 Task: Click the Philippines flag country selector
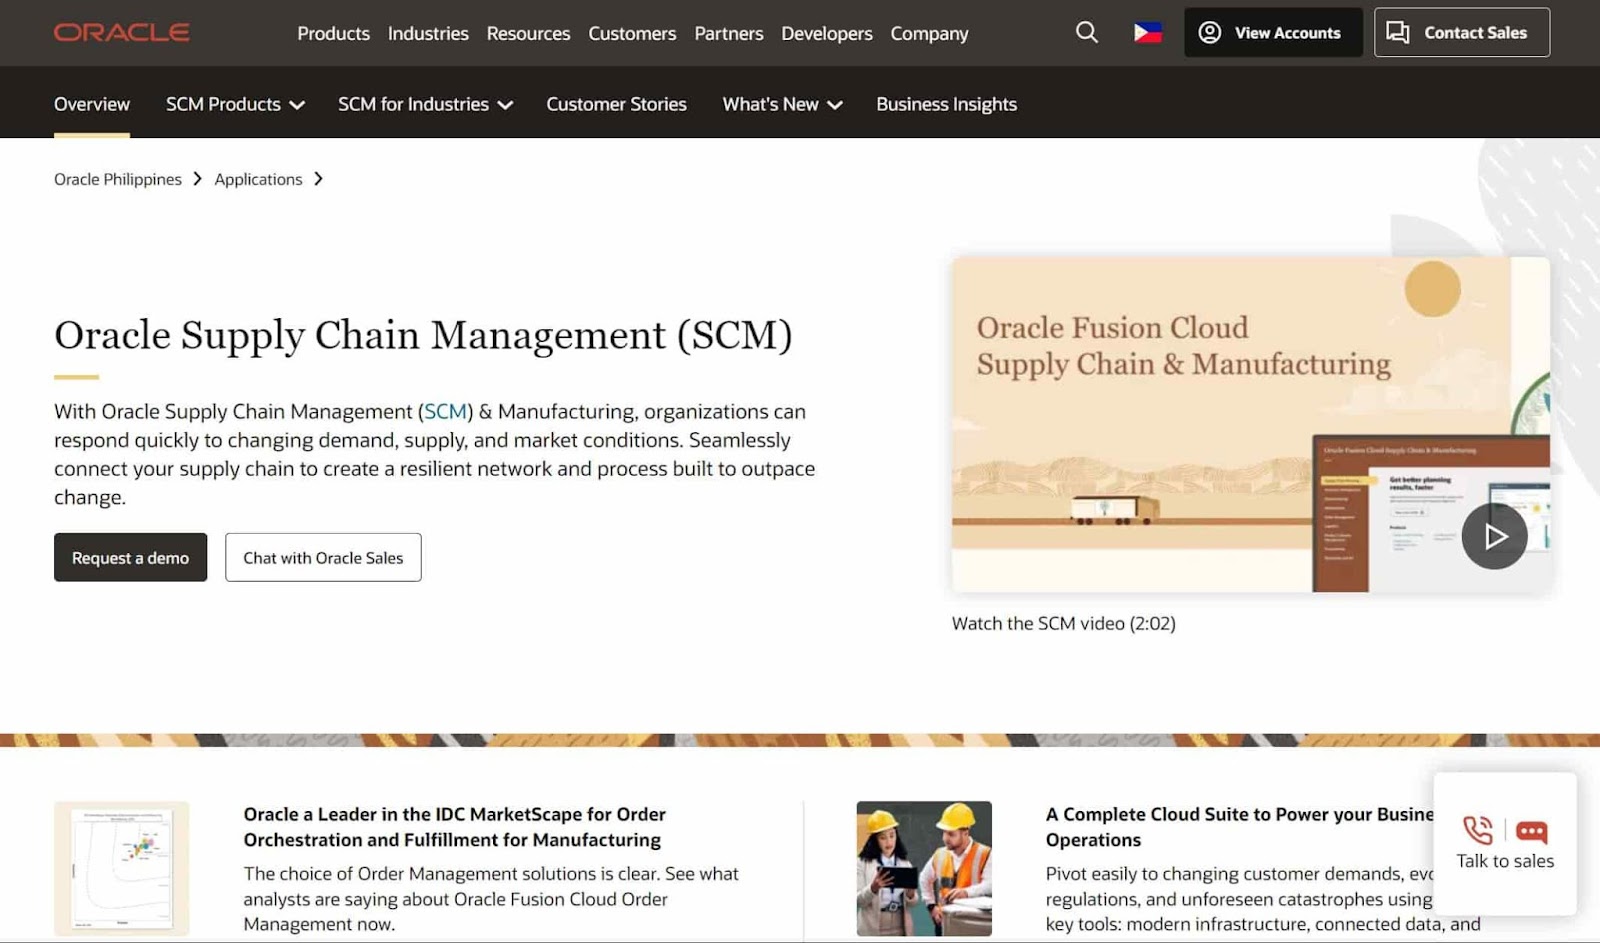point(1147,33)
